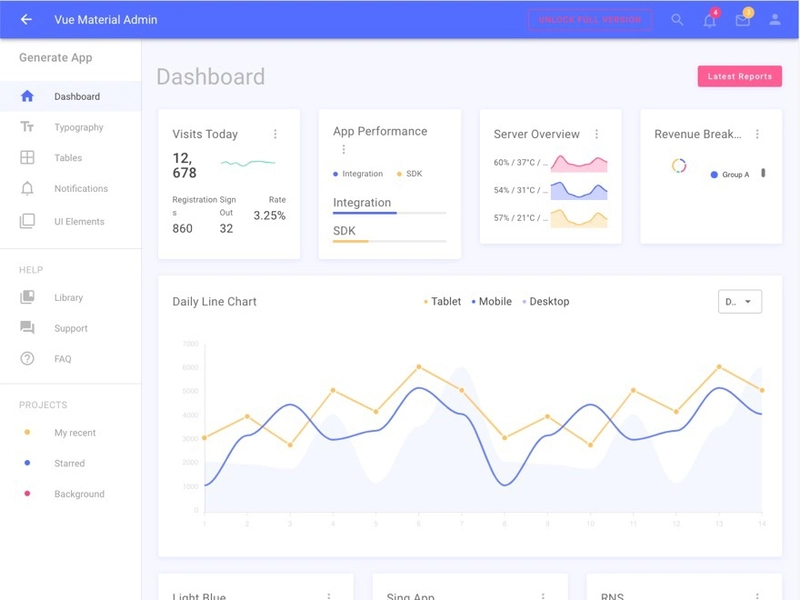
Task: Click the Typography sidebar icon
Action: (27, 127)
